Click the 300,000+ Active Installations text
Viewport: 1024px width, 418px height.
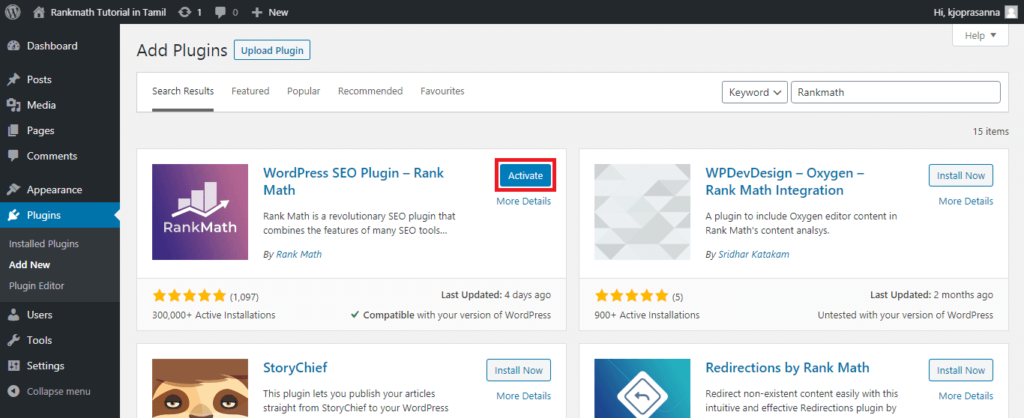214,315
